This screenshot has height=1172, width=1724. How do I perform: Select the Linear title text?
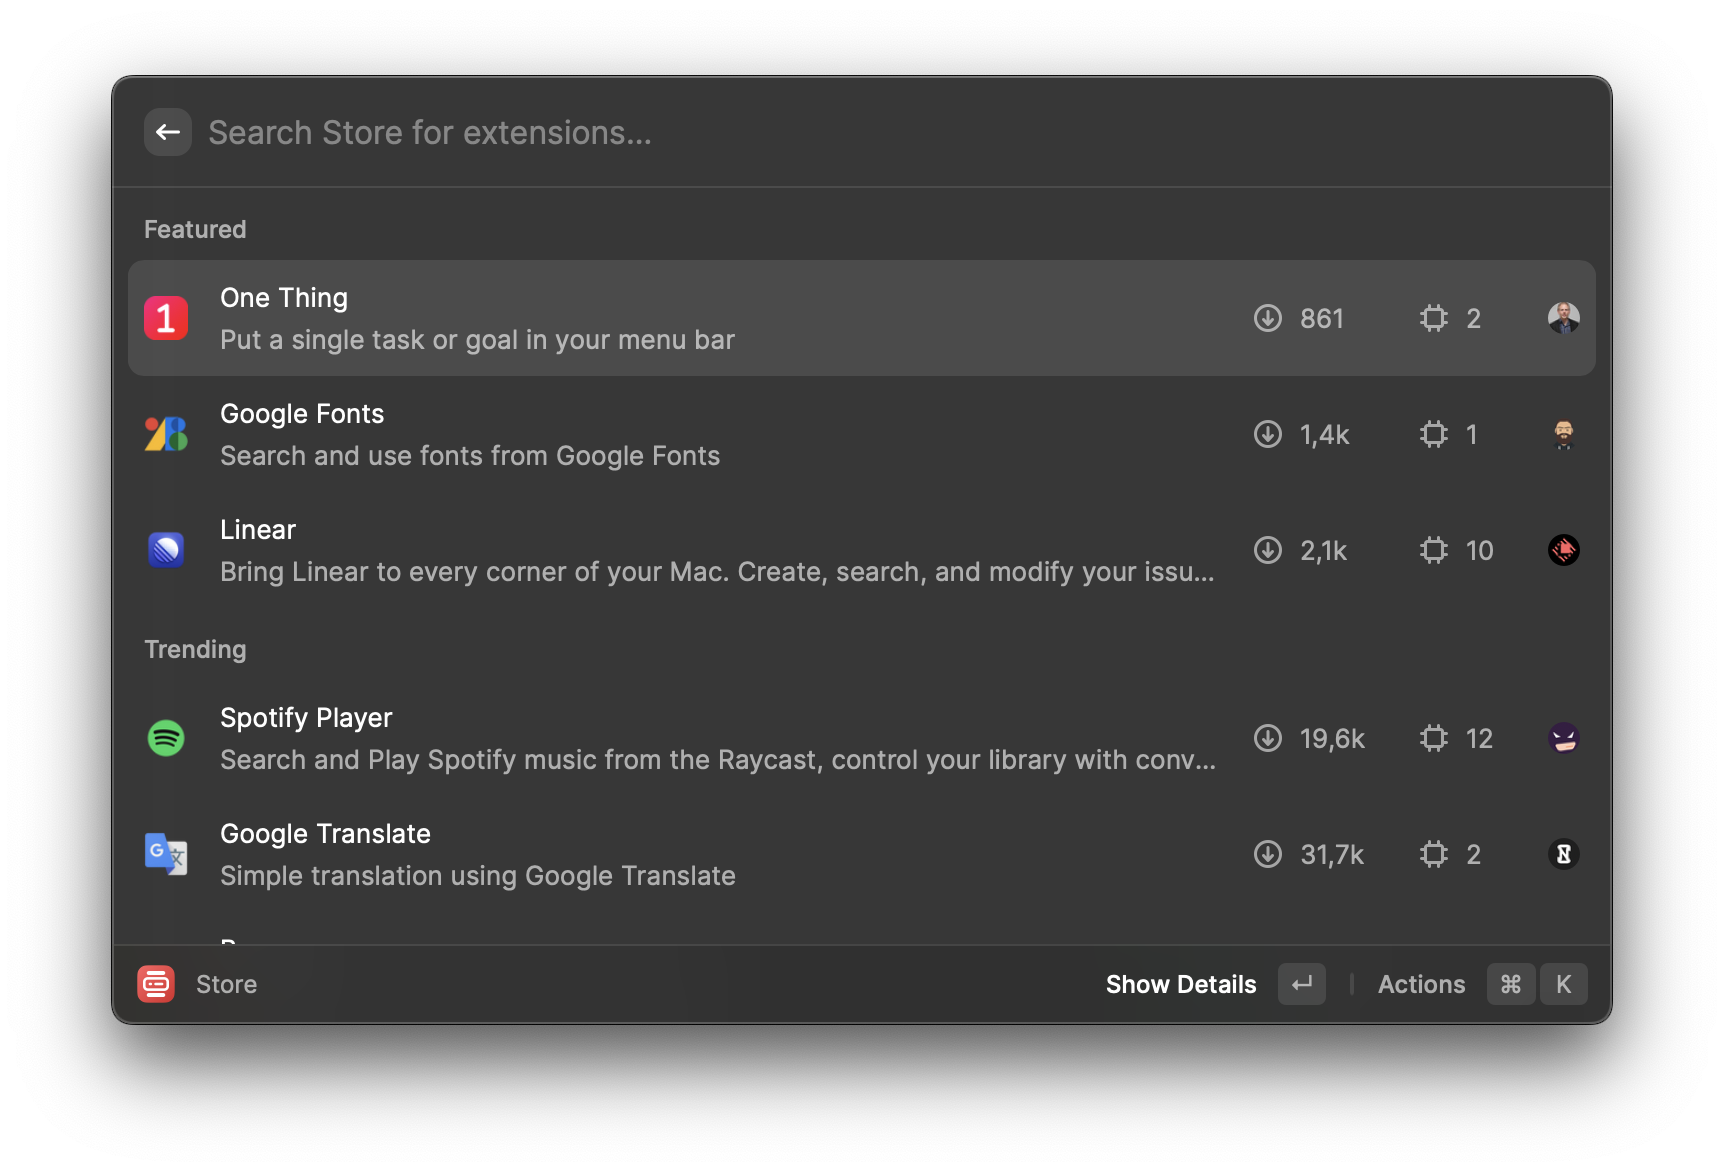[x=258, y=530]
